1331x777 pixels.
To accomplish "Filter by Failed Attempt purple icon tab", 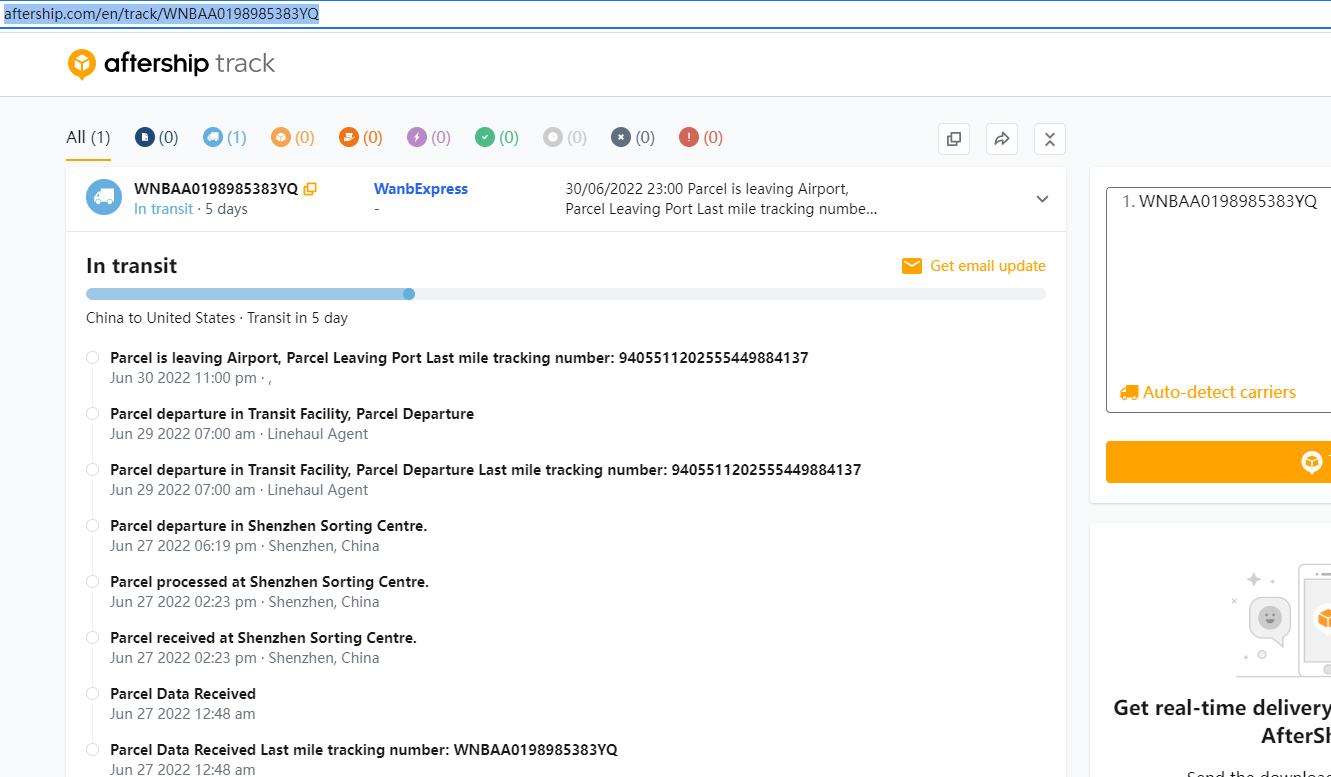I will point(417,137).
